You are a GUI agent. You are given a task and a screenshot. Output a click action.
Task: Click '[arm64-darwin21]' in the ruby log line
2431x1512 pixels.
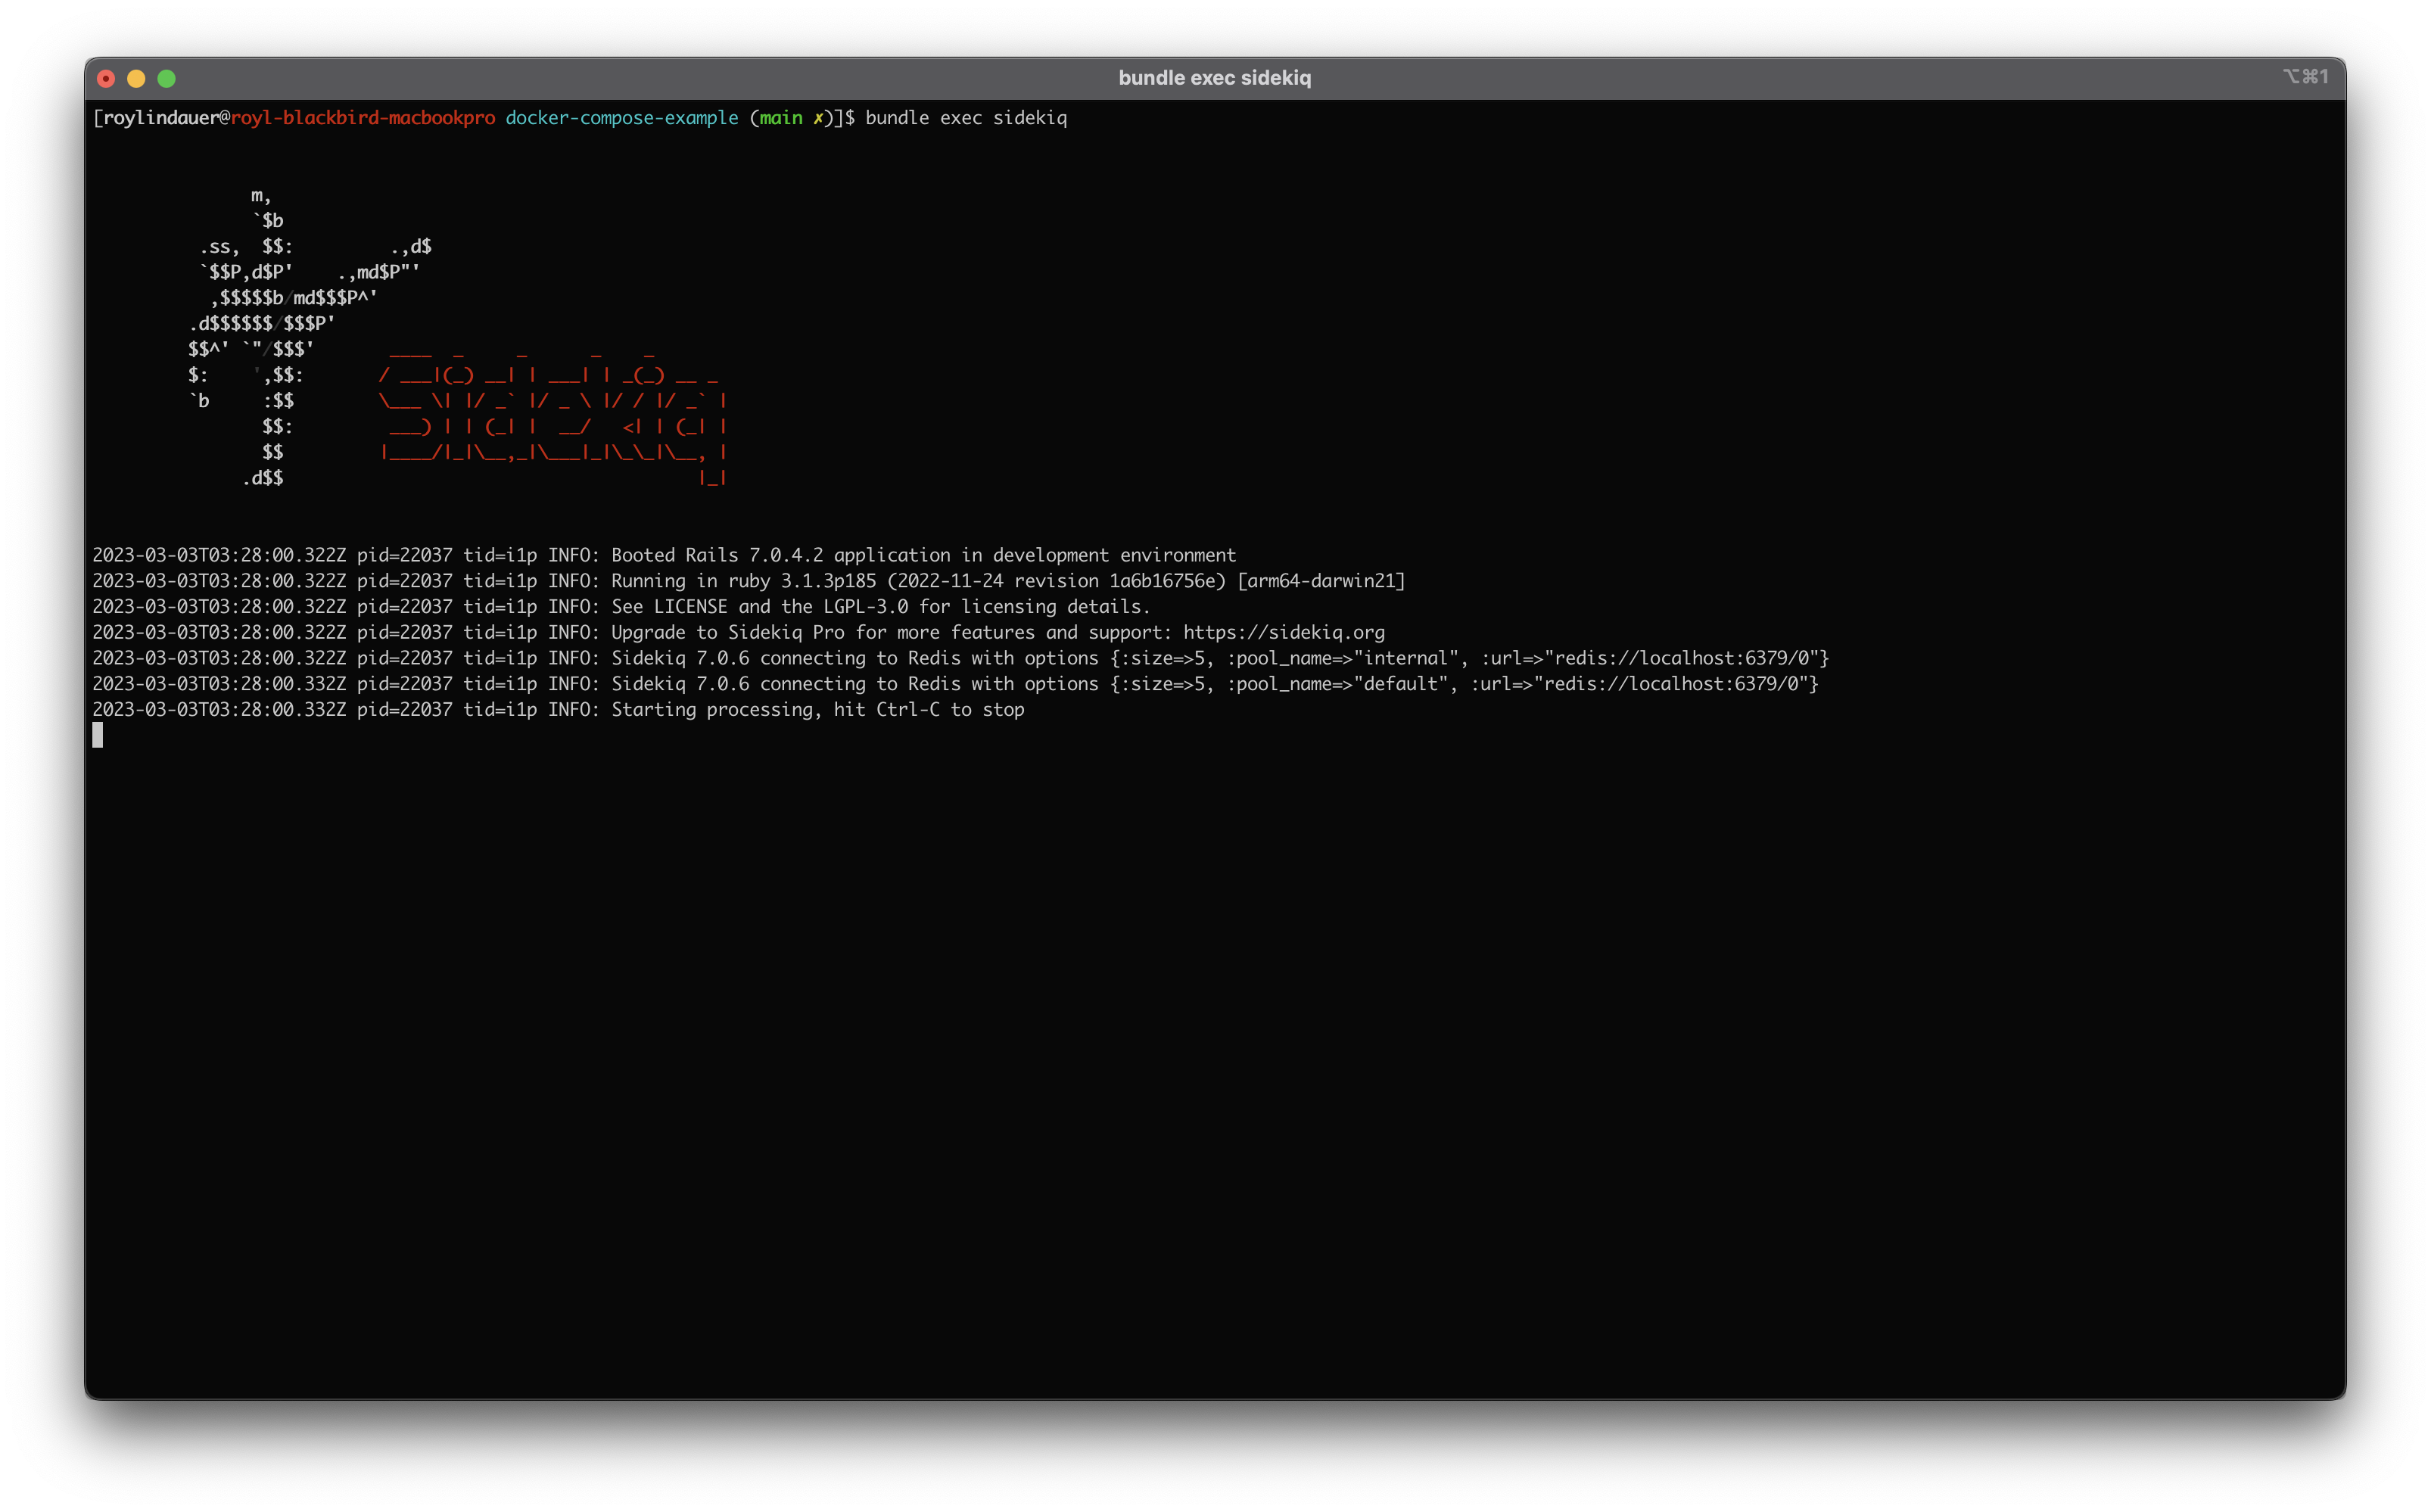click(1321, 581)
